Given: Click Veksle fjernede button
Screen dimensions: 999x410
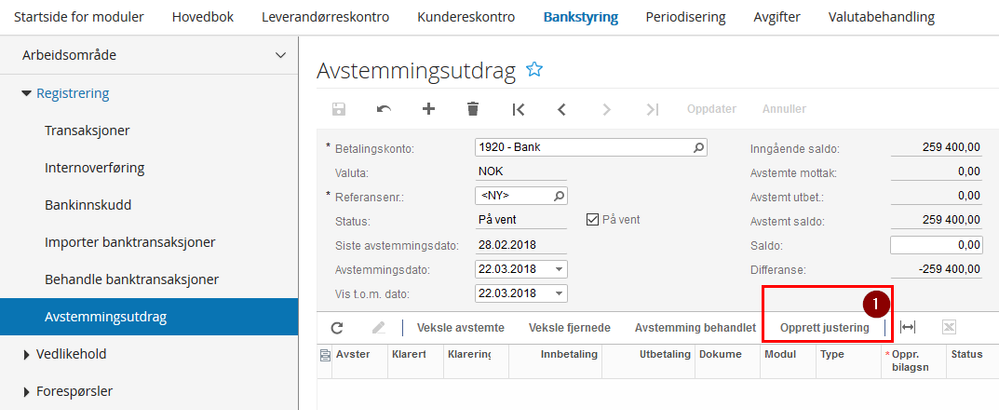Looking at the screenshot, I should click(x=570, y=328).
